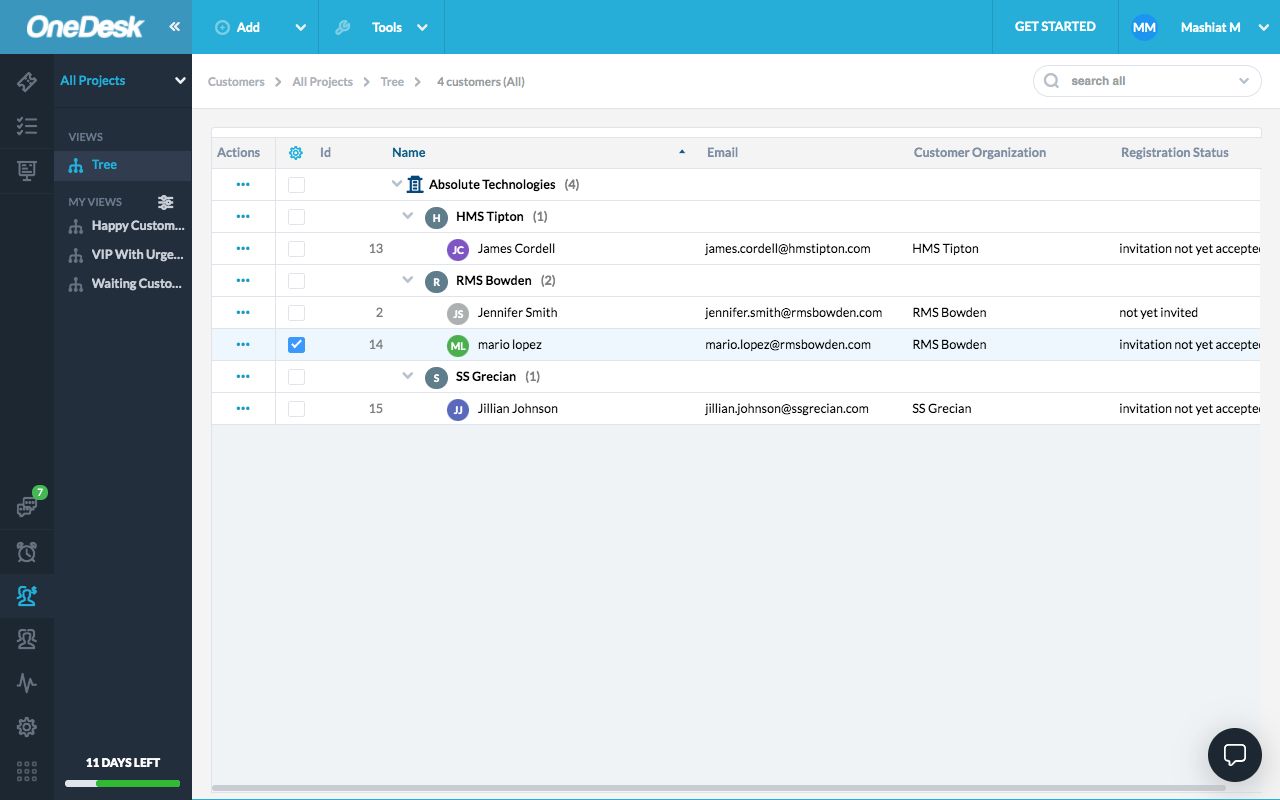Open the Tickets icon in the sidebar
The image size is (1280, 800).
coord(27,82)
